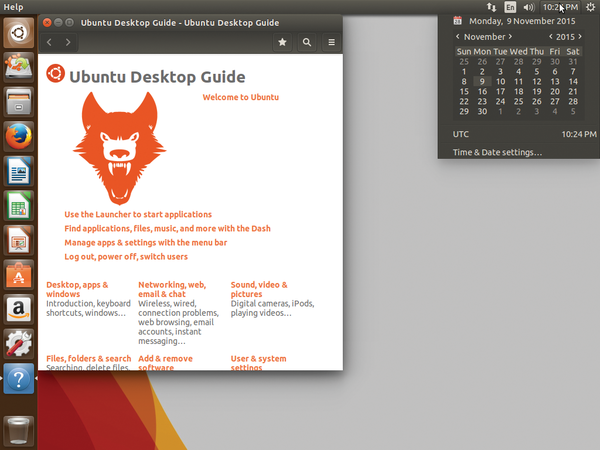Click the Ubuntu logo beside the guide title

[55, 73]
